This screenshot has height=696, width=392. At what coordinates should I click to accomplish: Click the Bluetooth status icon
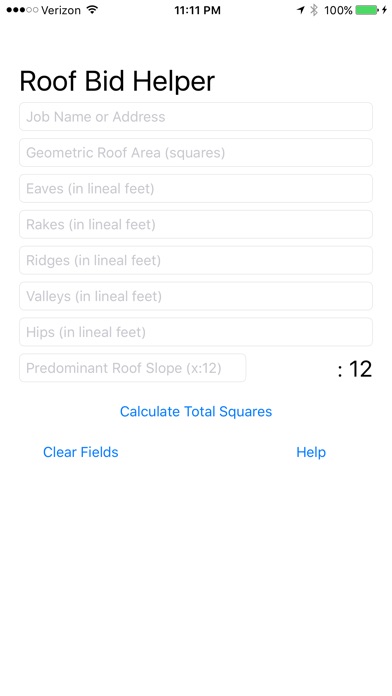[314, 10]
